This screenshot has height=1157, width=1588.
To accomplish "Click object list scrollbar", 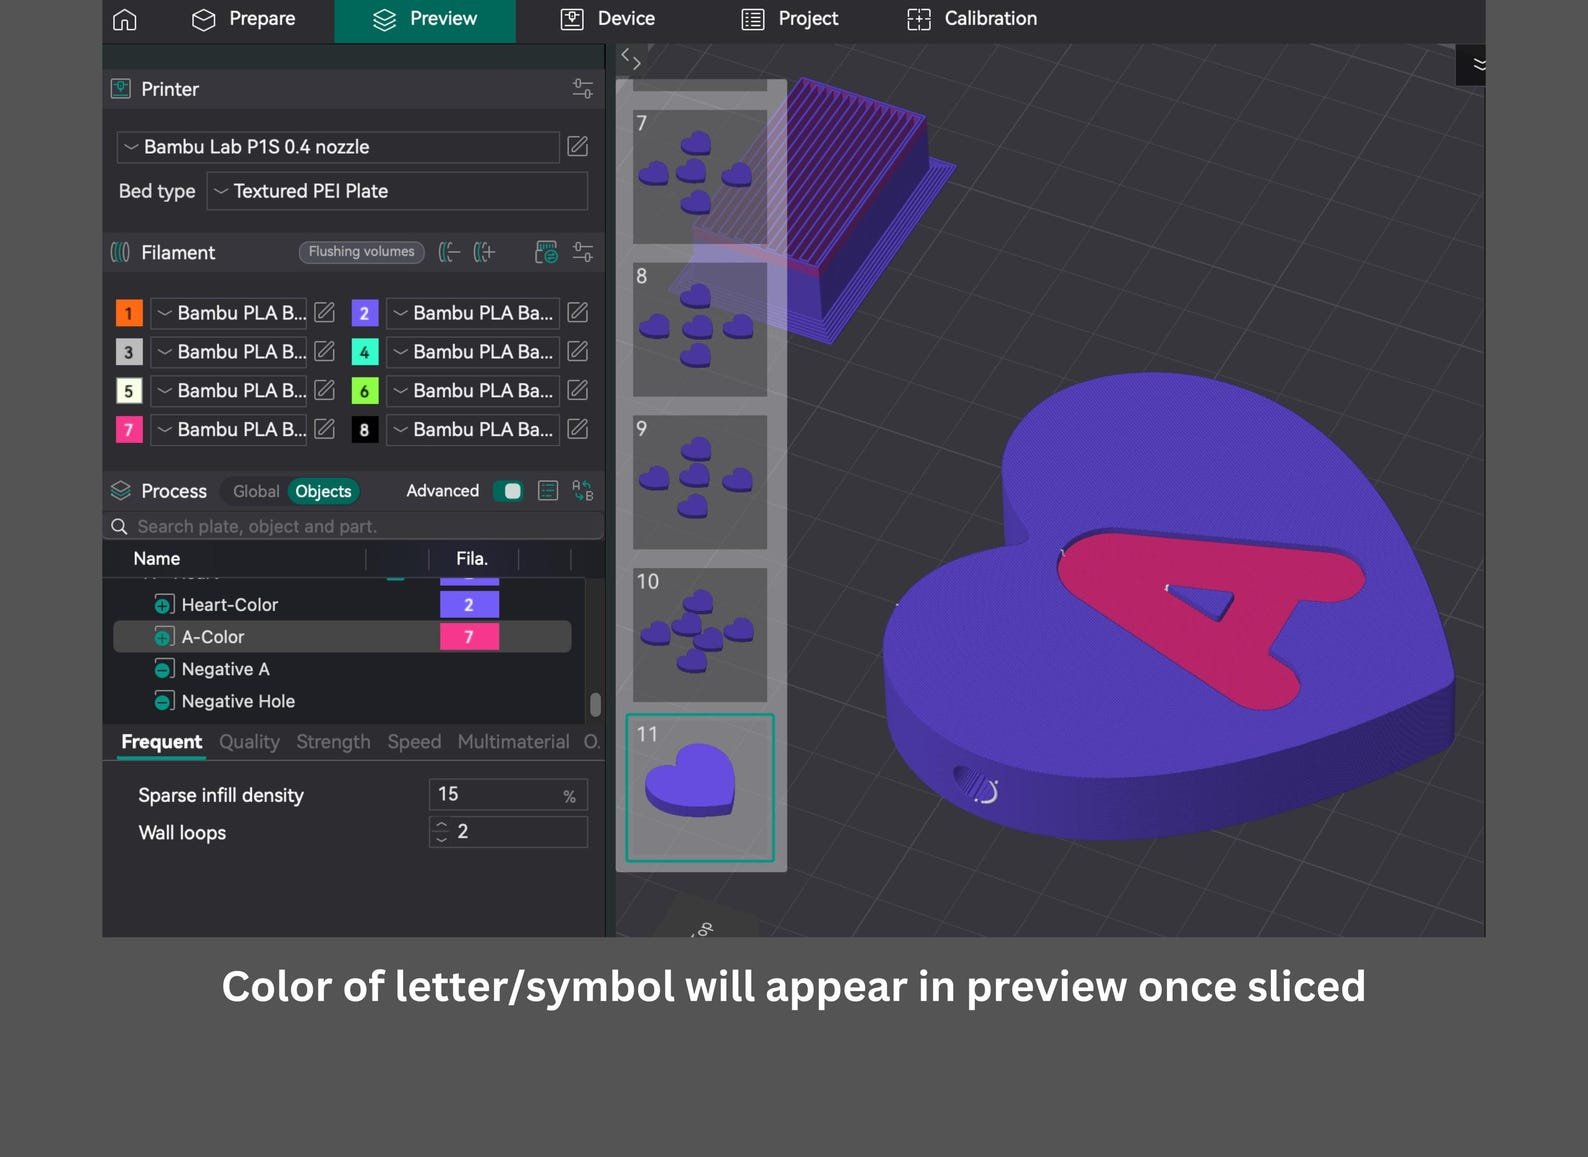I will pyautogui.click(x=595, y=704).
